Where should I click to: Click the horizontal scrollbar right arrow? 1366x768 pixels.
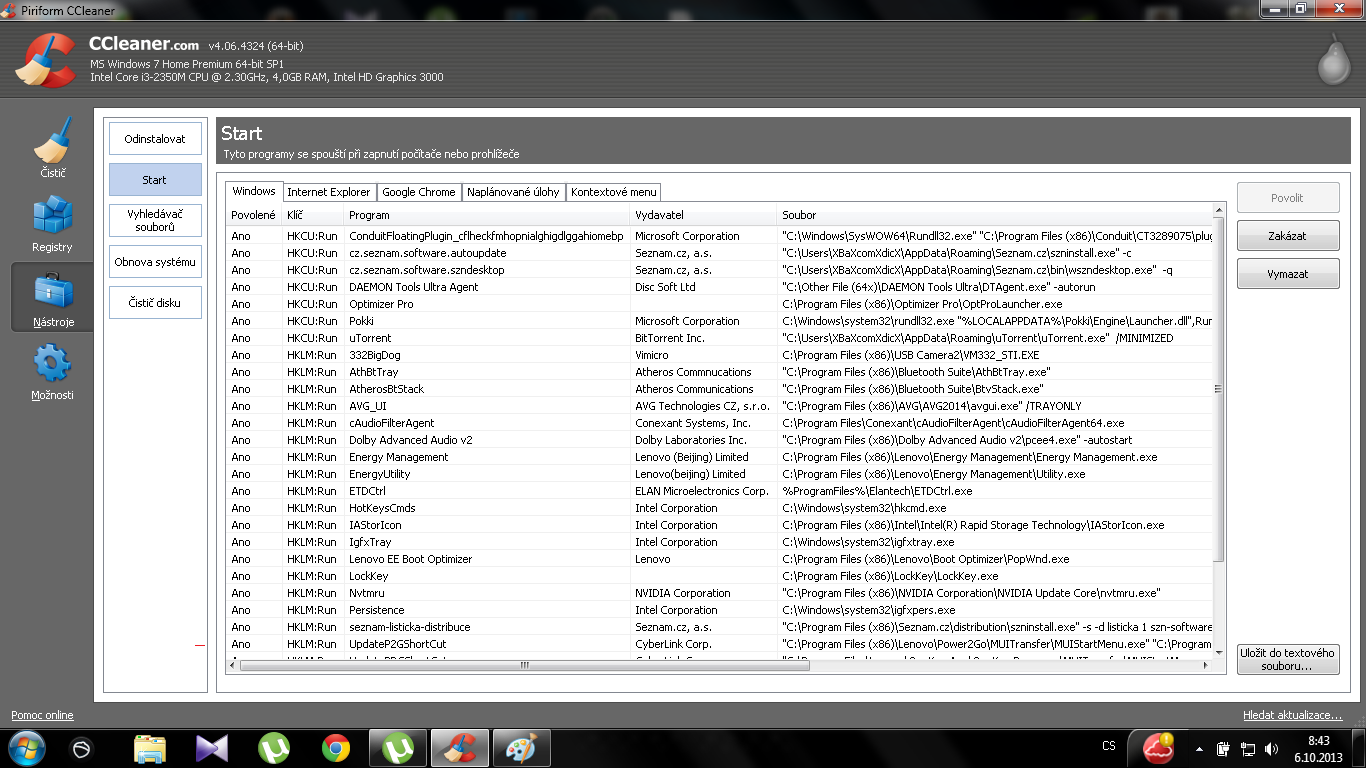(1206, 665)
